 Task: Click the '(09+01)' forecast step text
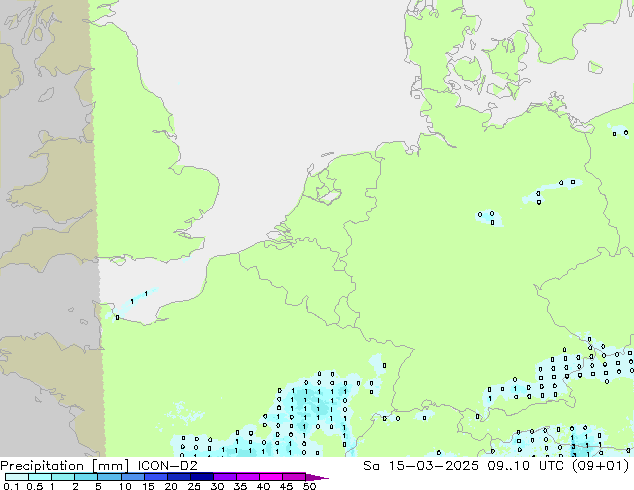601,465
